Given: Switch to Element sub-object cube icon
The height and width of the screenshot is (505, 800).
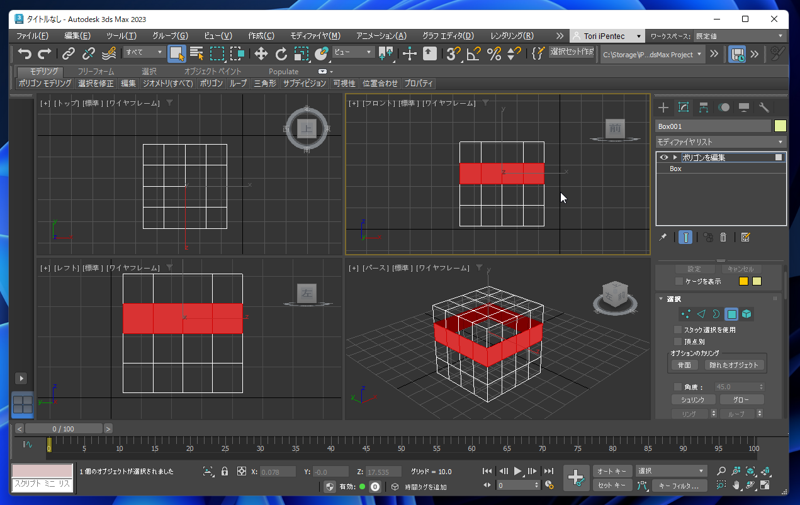Looking at the screenshot, I should point(746,314).
